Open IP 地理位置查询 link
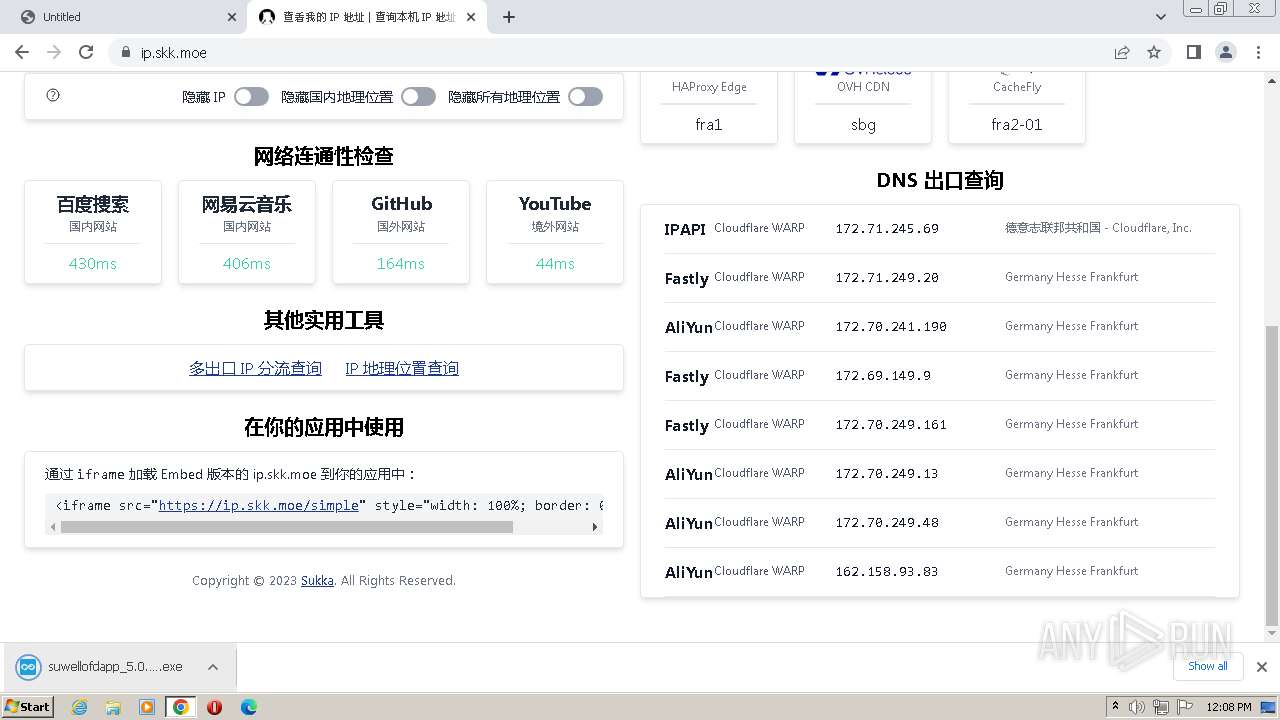The height and width of the screenshot is (720, 1280). (402, 368)
